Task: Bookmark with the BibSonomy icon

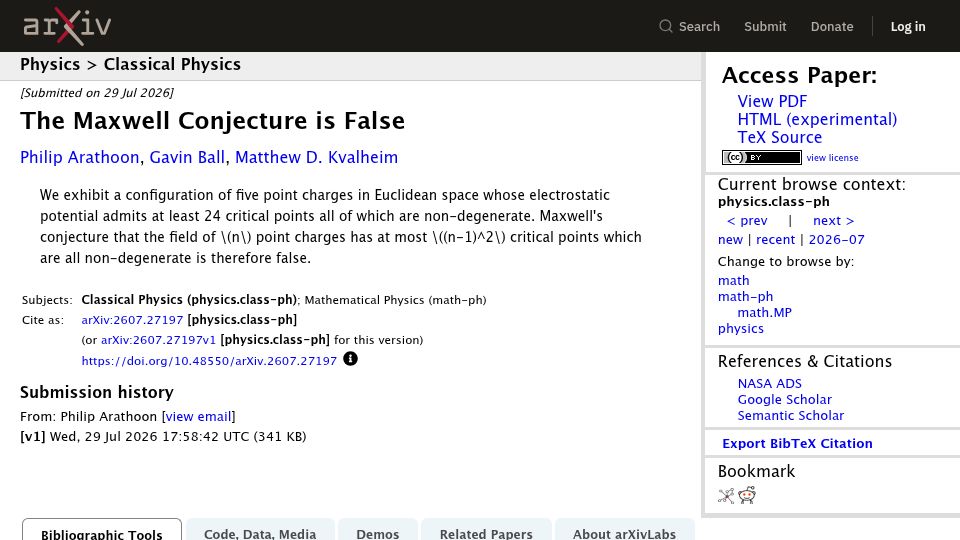Action: click(726, 495)
